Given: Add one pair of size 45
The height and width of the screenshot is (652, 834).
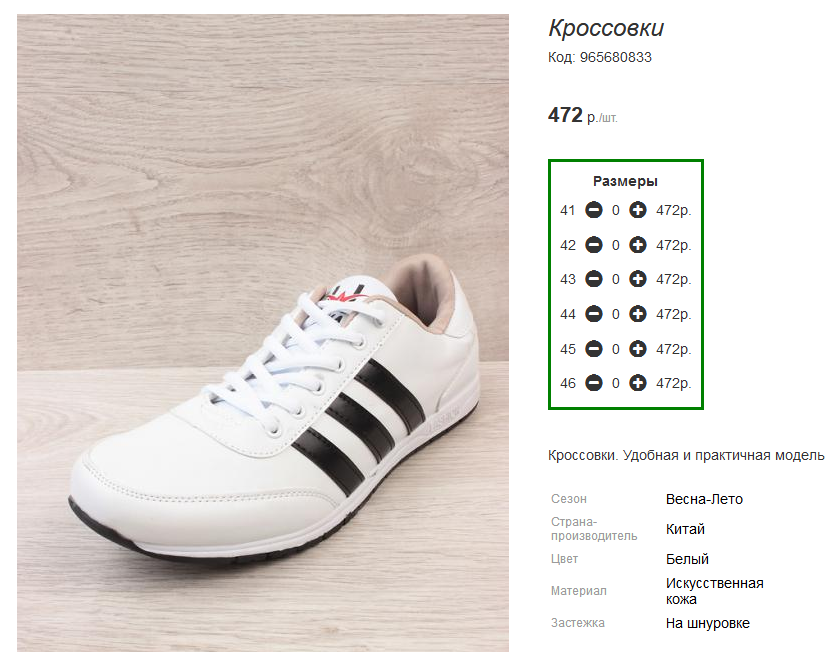Looking at the screenshot, I should coord(638,349).
